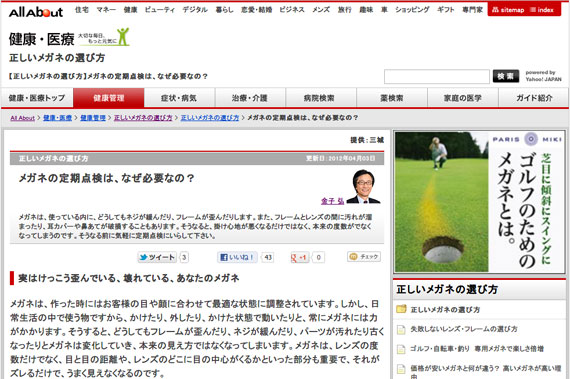Open the 旅行 navigation item
570x379 pixels.
(x=345, y=10)
